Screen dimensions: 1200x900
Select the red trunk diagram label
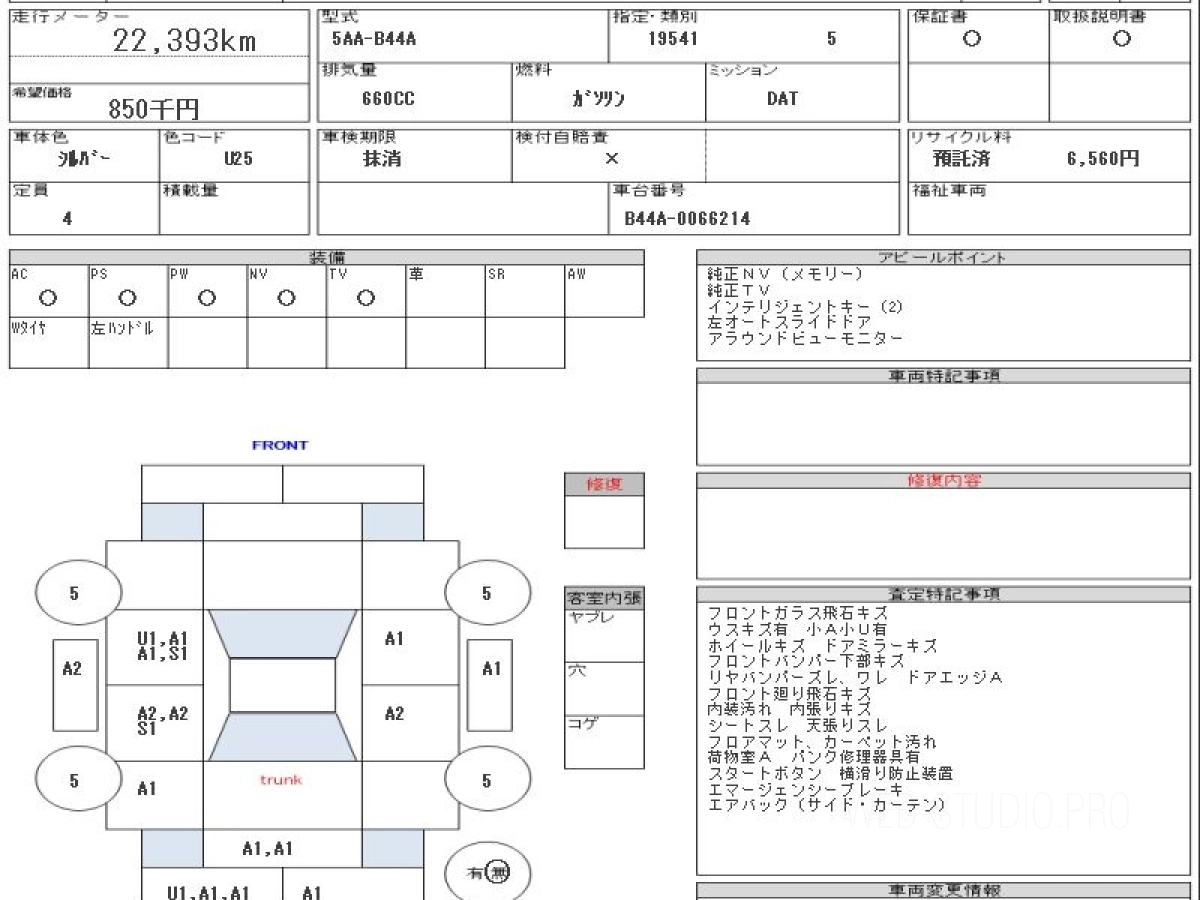tap(281, 779)
